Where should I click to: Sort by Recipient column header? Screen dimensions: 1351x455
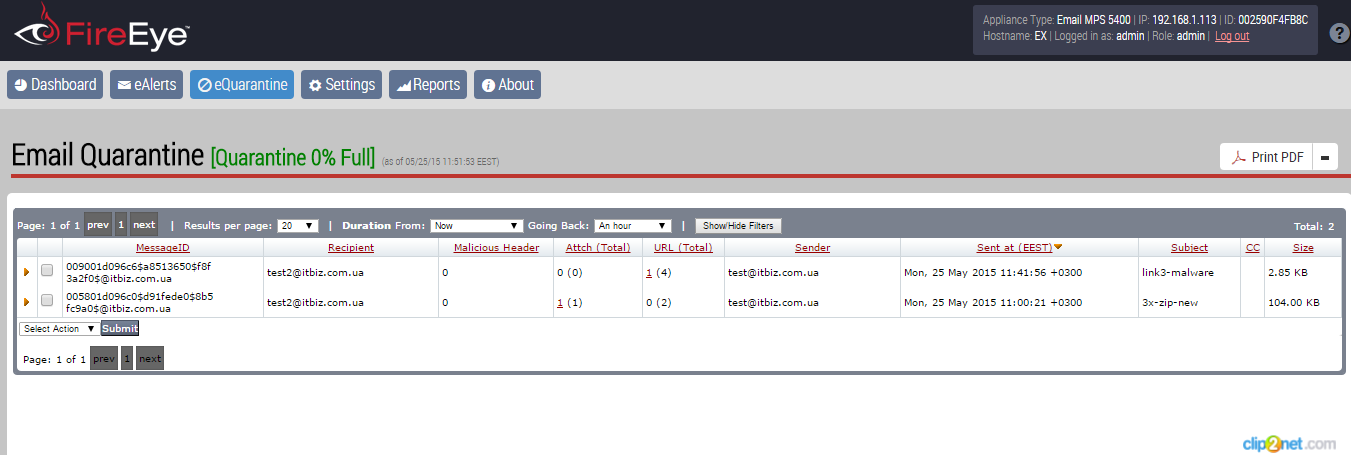click(x=351, y=248)
